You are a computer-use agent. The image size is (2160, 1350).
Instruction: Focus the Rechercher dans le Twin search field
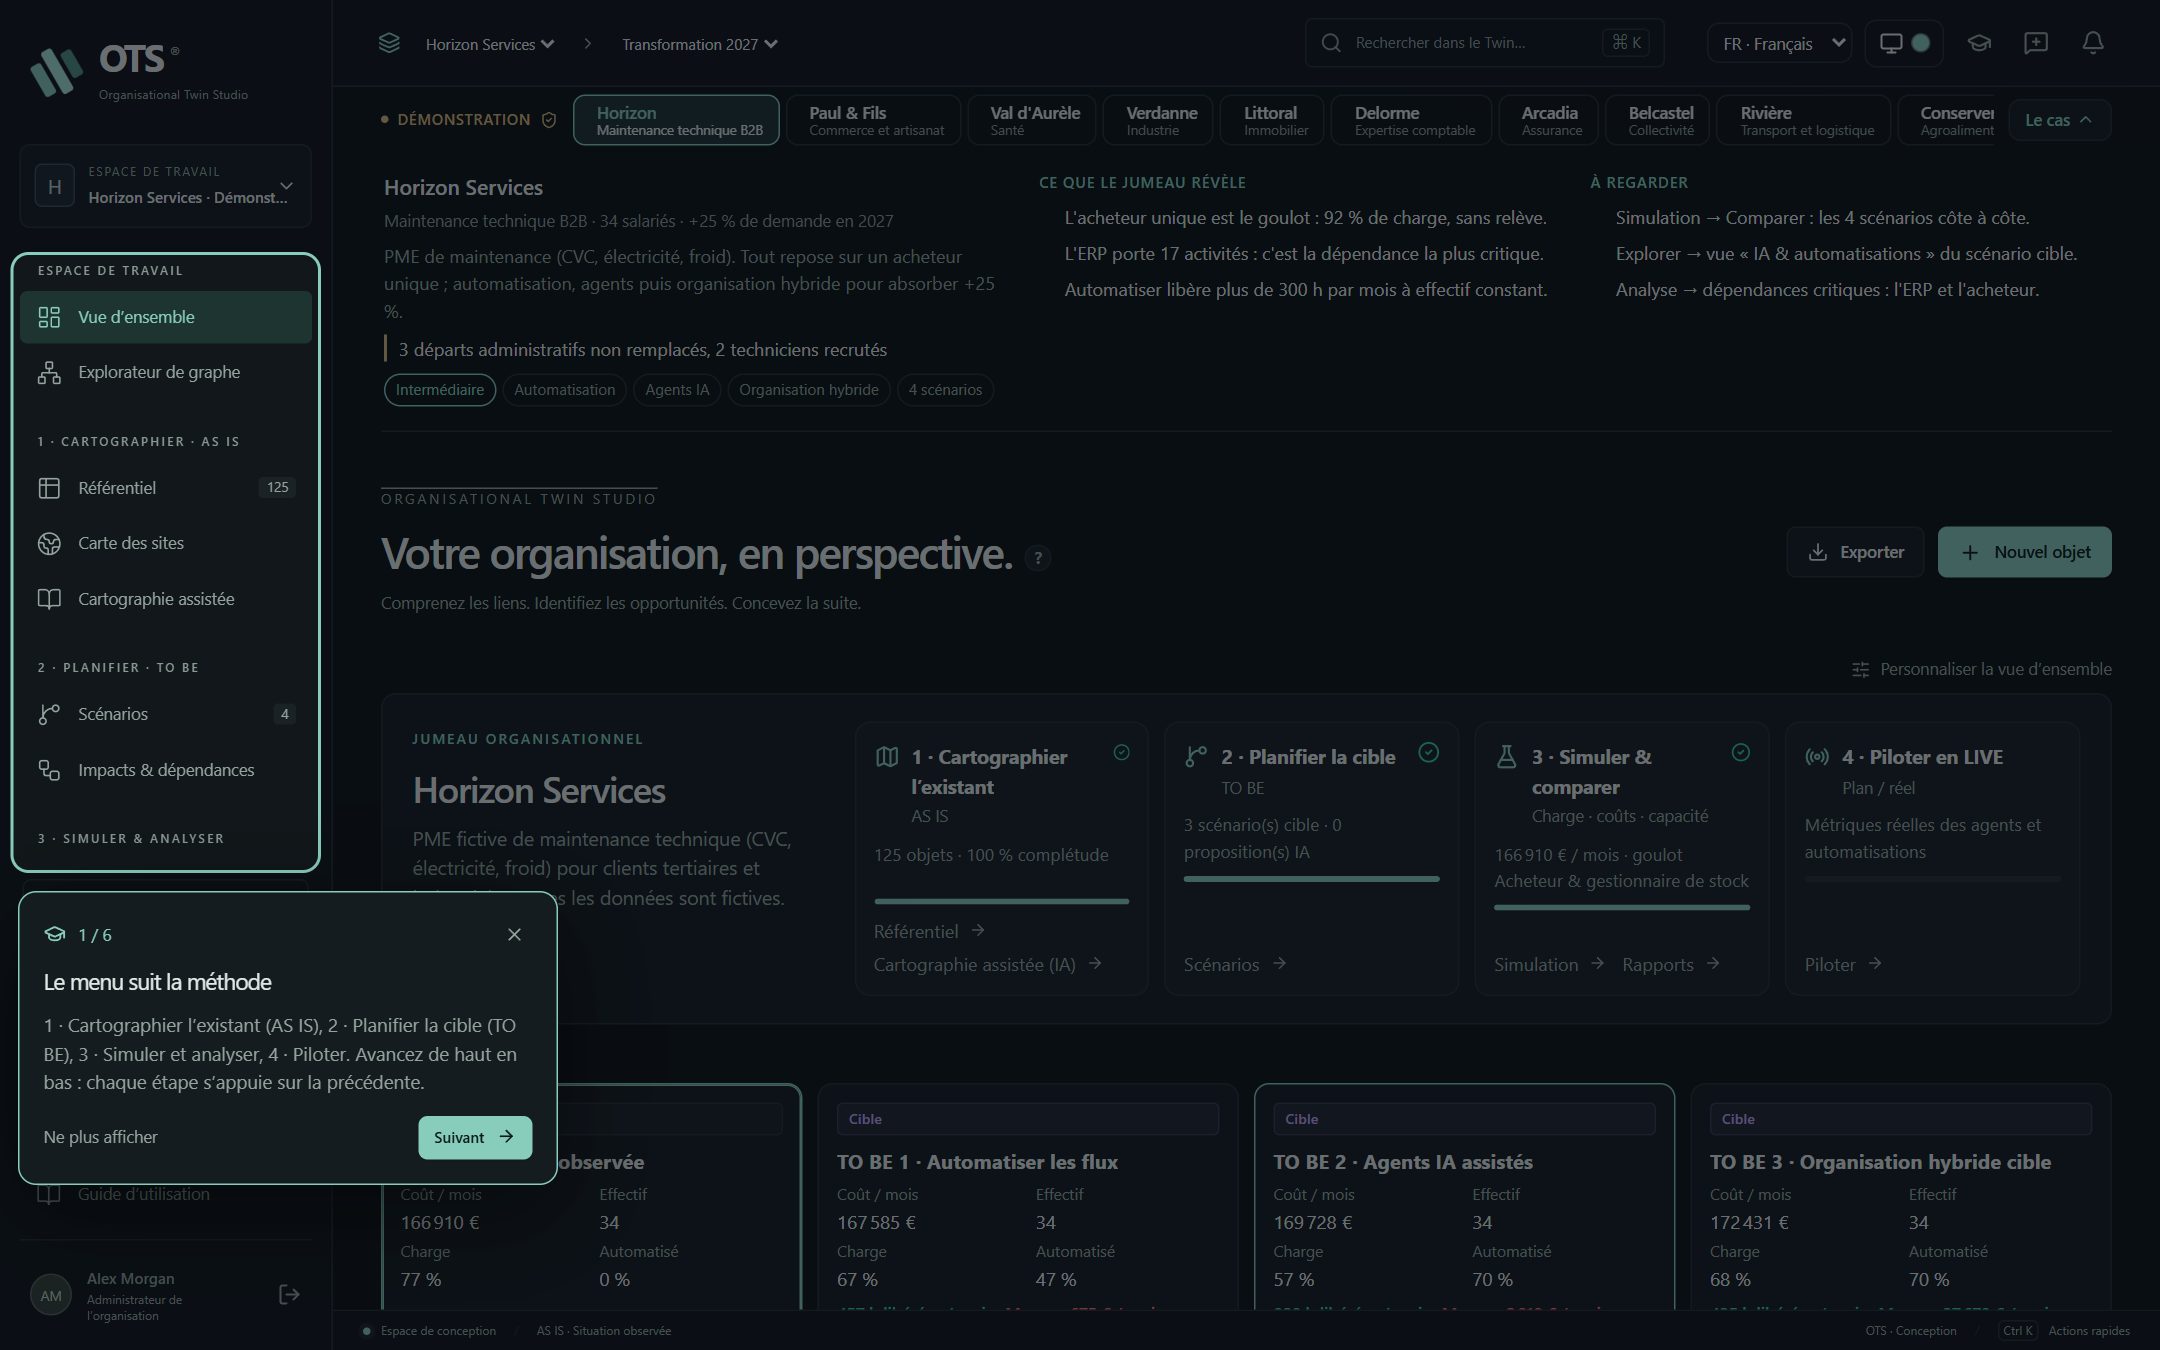click(x=1484, y=43)
